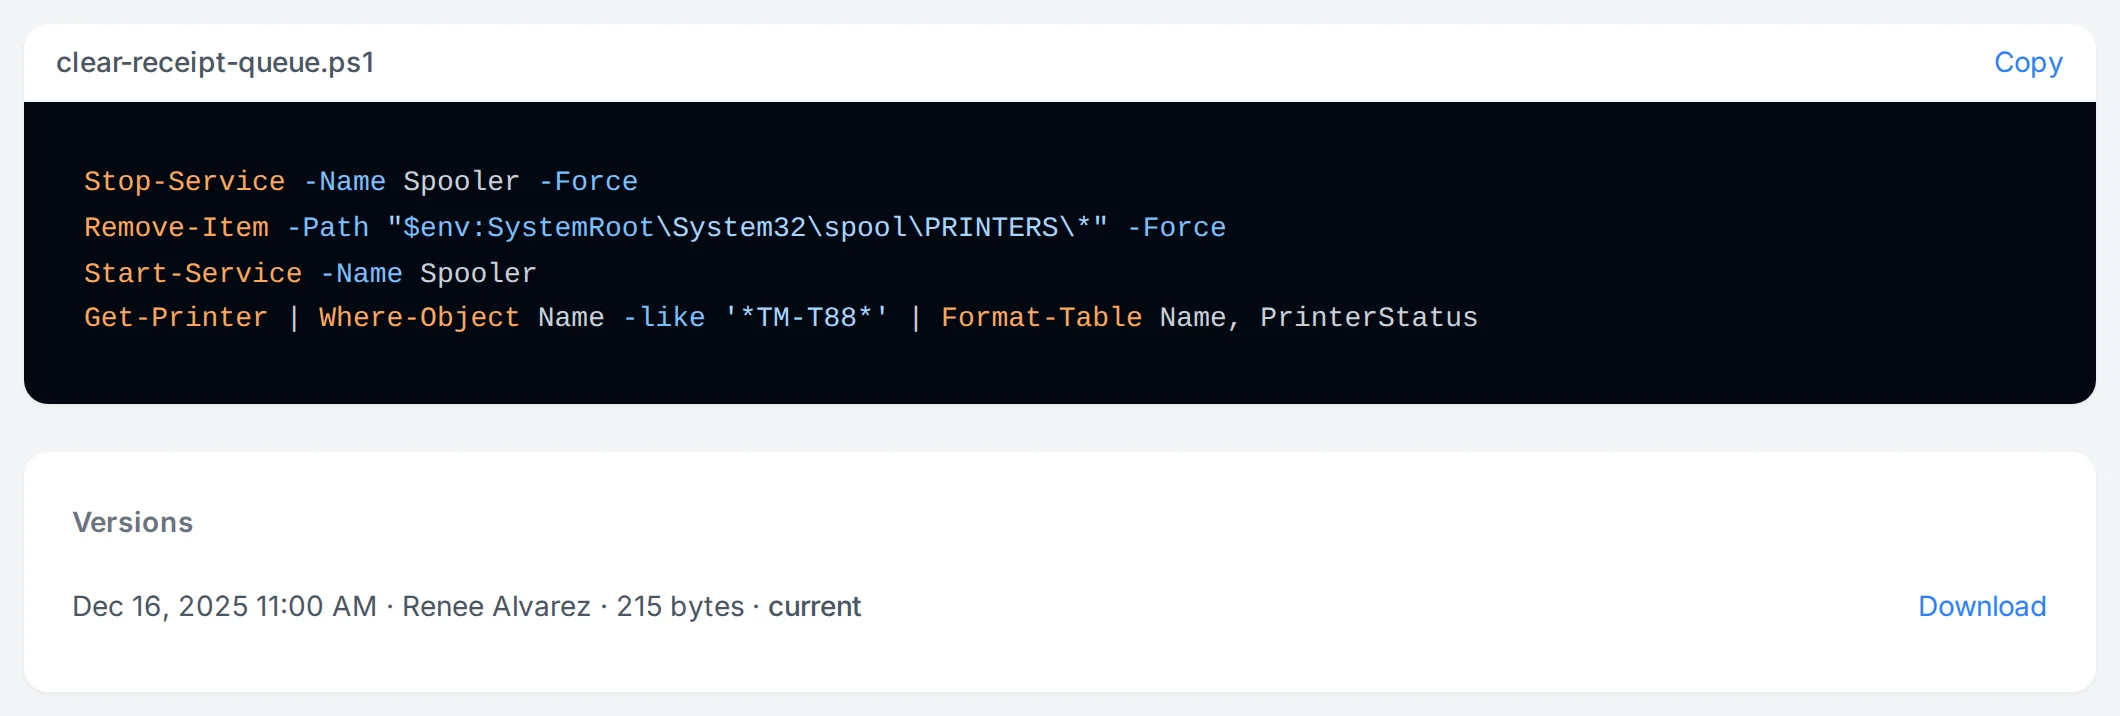Click the author name Renee Alvarez

tap(496, 606)
